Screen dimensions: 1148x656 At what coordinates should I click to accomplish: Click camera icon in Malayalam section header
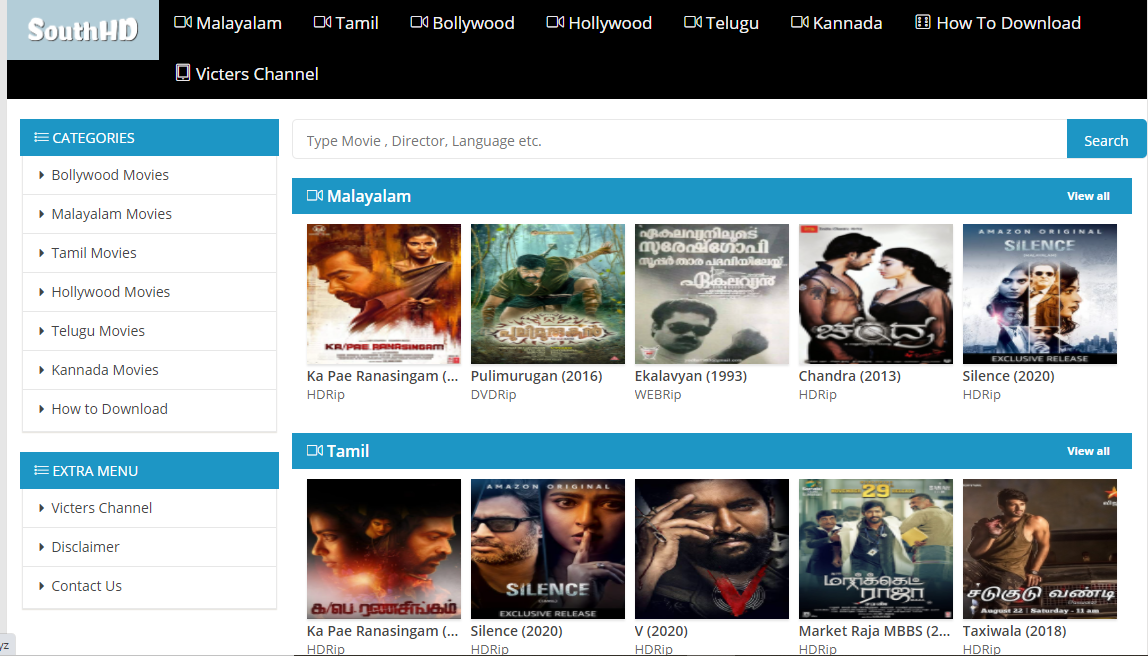click(x=315, y=195)
